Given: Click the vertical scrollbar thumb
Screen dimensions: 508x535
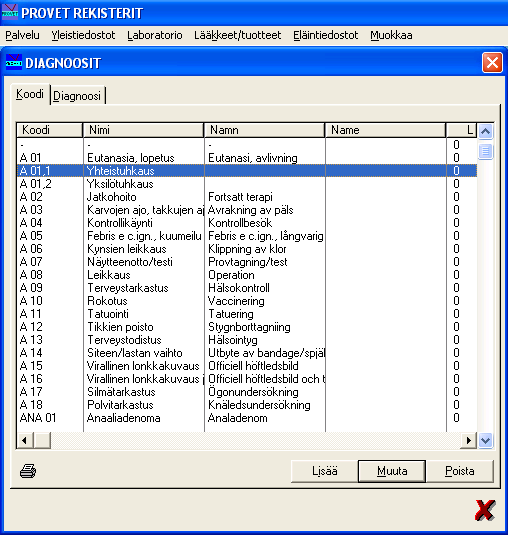Looking at the screenshot, I should pyautogui.click(x=485, y=151).
